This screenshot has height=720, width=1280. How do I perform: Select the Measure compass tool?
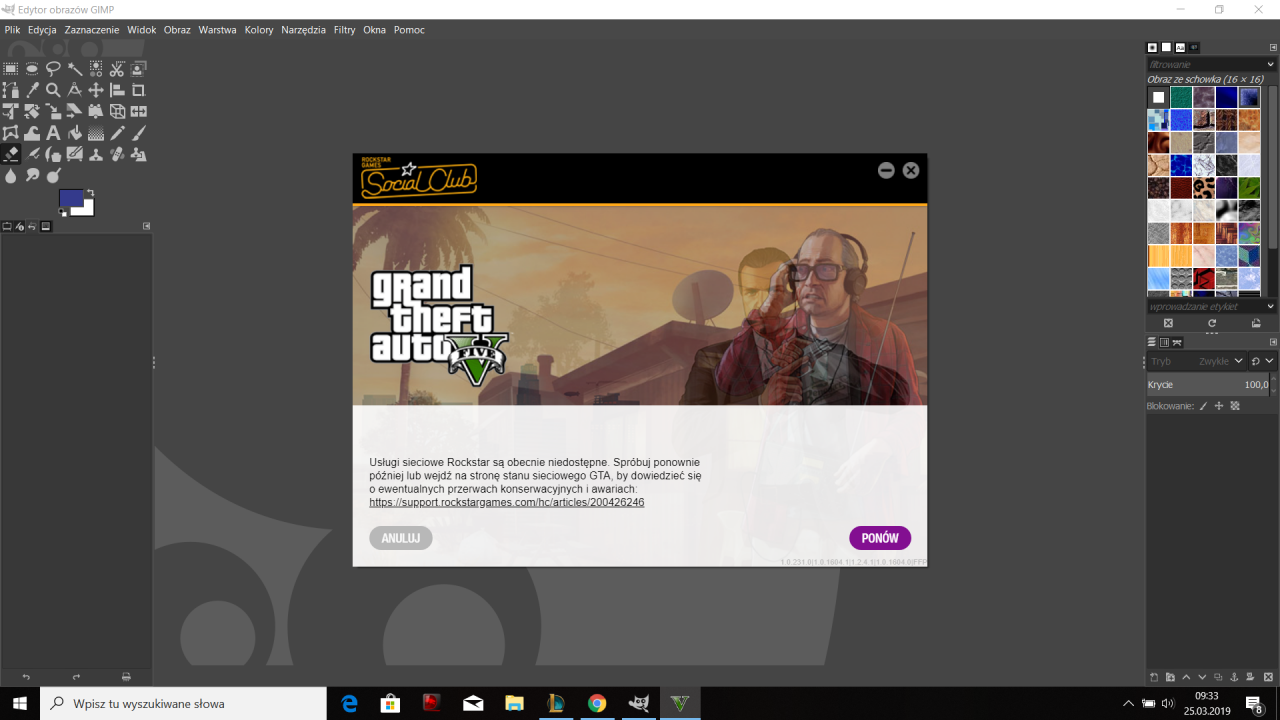pos(75,90)
